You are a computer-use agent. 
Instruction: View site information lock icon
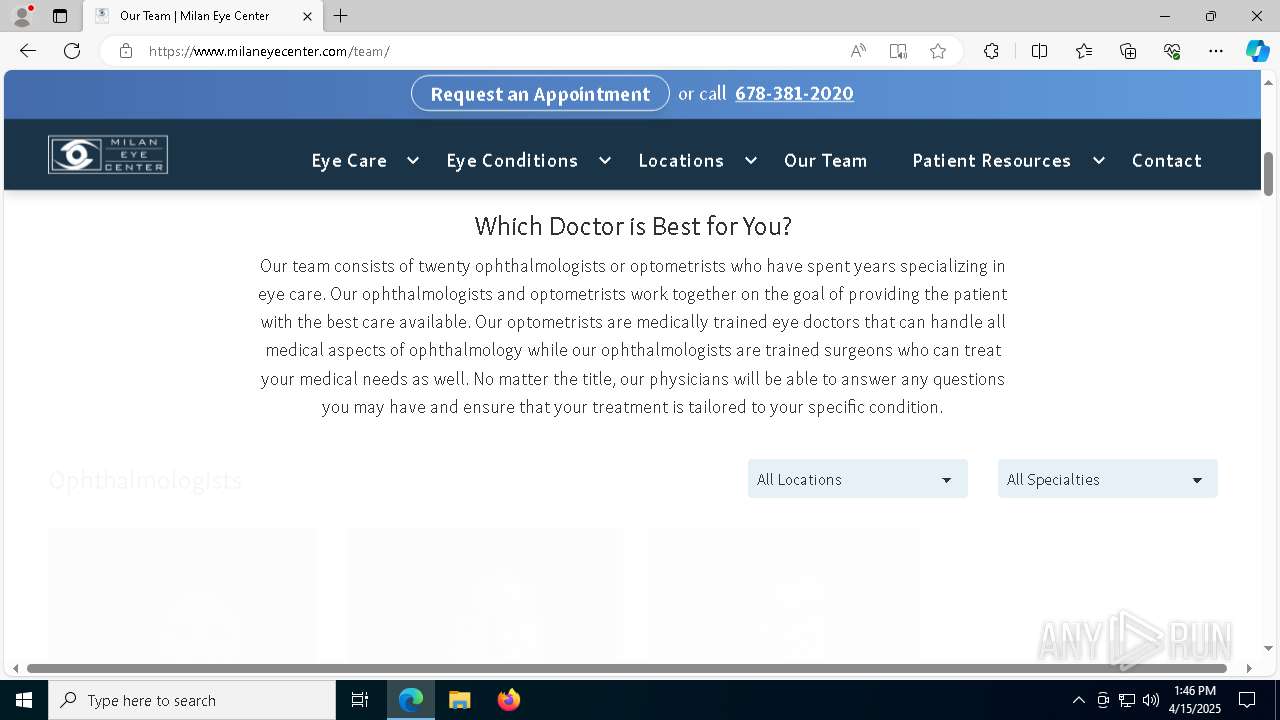(x=126, y=51)
